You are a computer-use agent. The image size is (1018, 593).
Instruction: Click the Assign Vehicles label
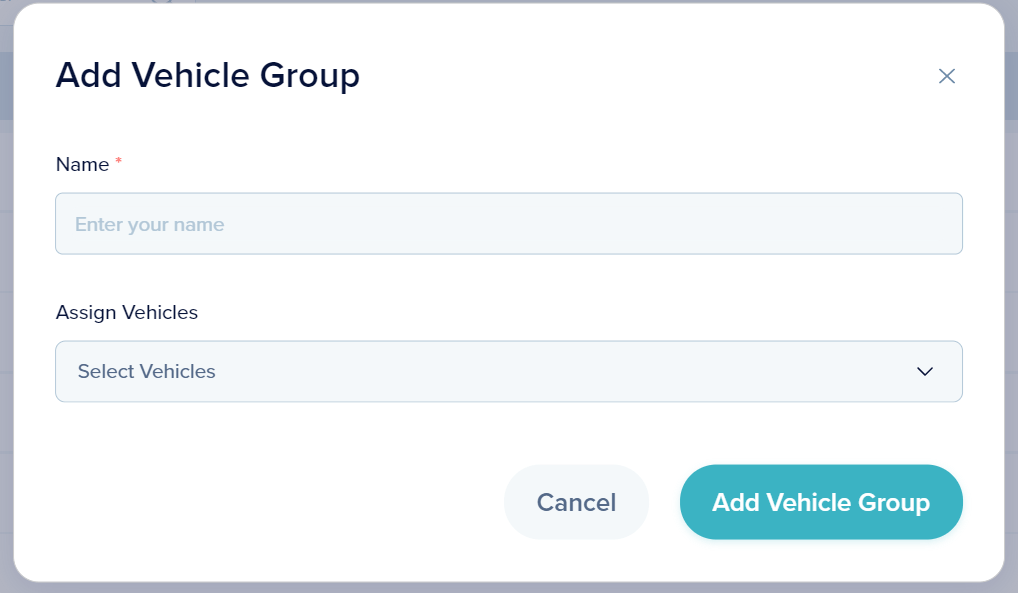pyautogui.click(x=127, y=313)
